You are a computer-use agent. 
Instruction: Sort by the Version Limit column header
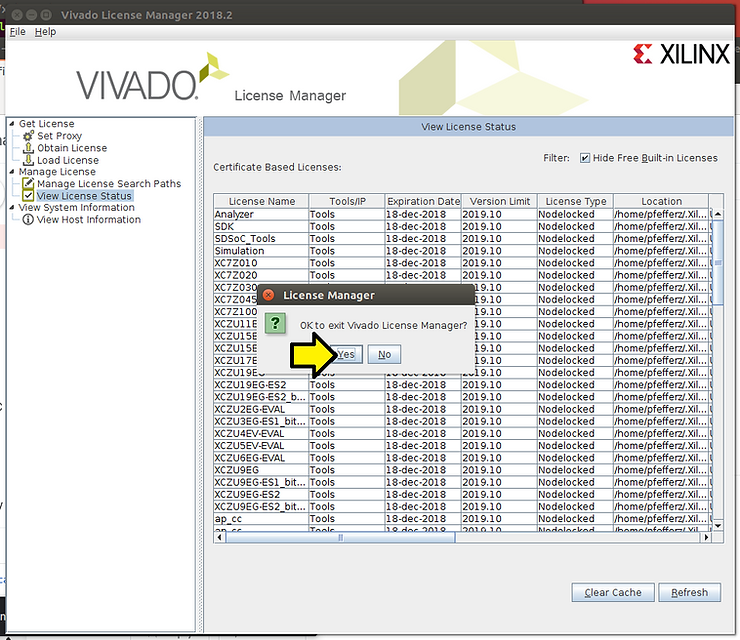(499, 201)
